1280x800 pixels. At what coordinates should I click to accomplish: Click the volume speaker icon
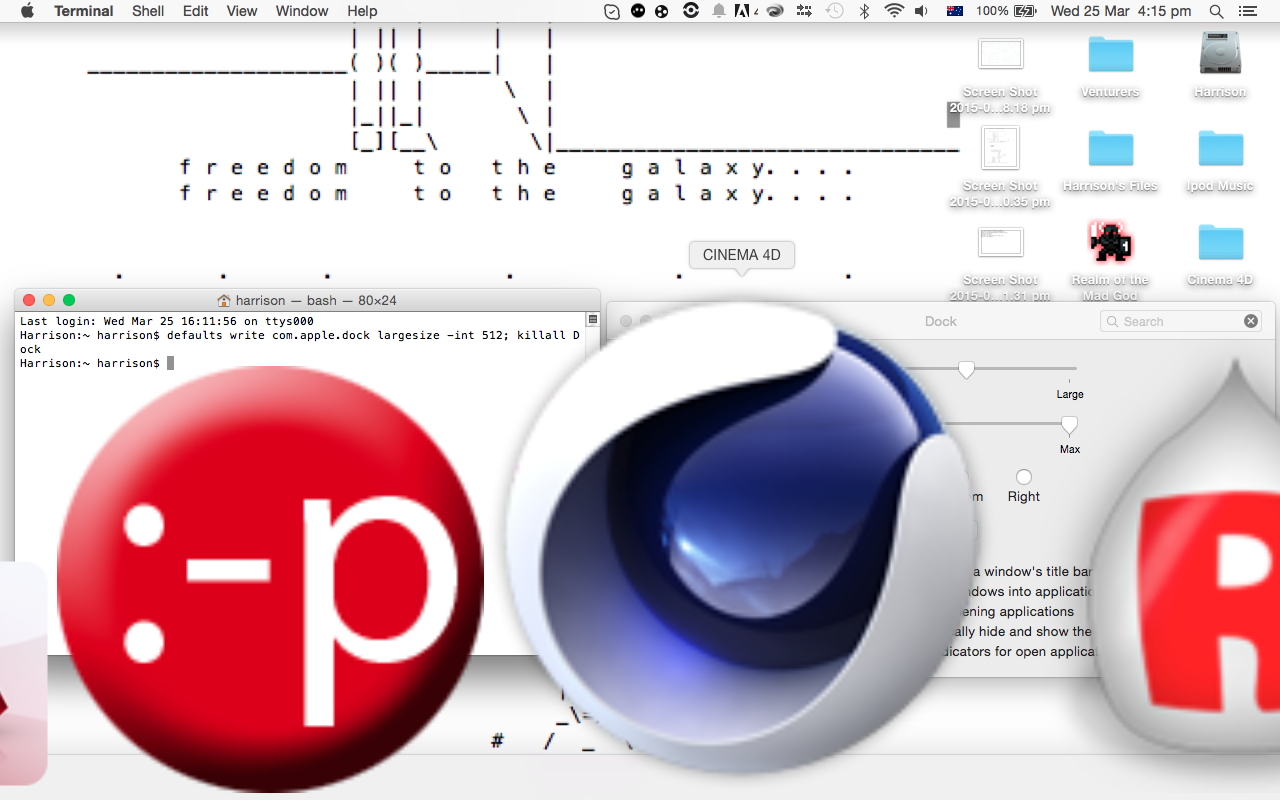(922, 11)
